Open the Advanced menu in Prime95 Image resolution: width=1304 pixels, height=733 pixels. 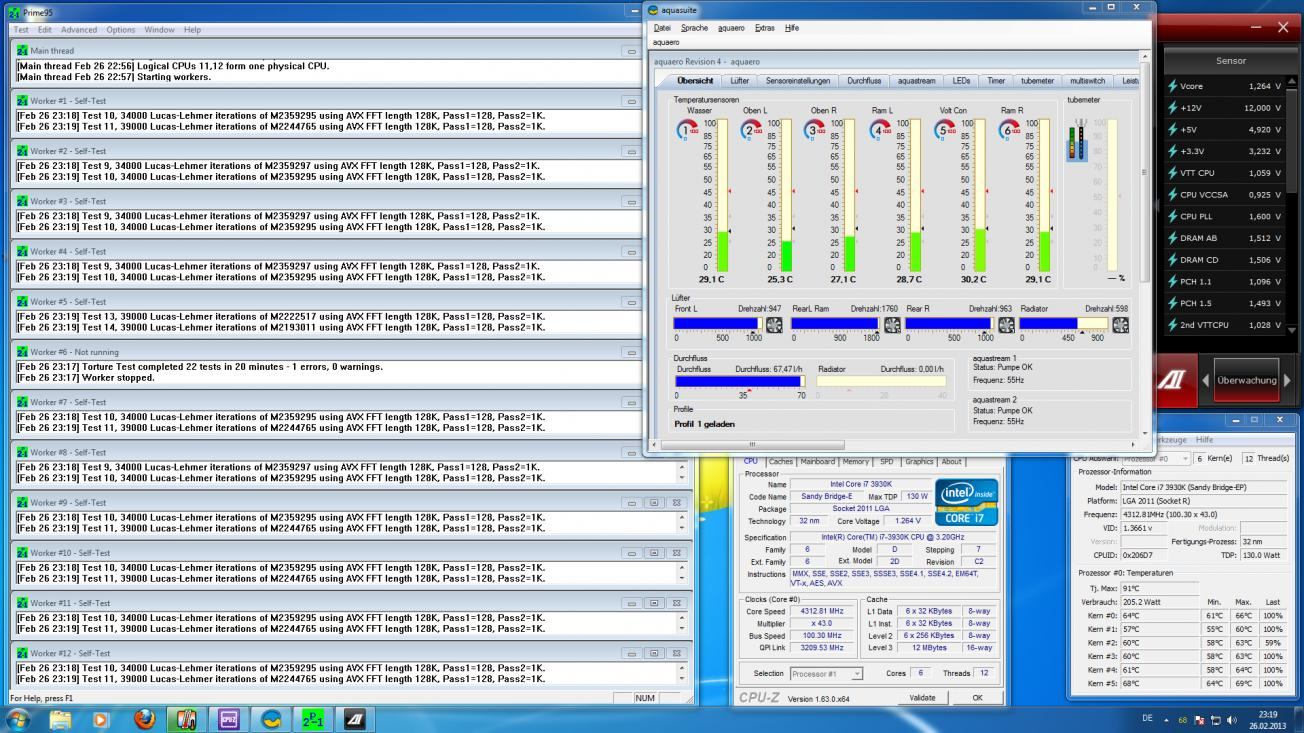pyautogui.click(x=79, y=30)
